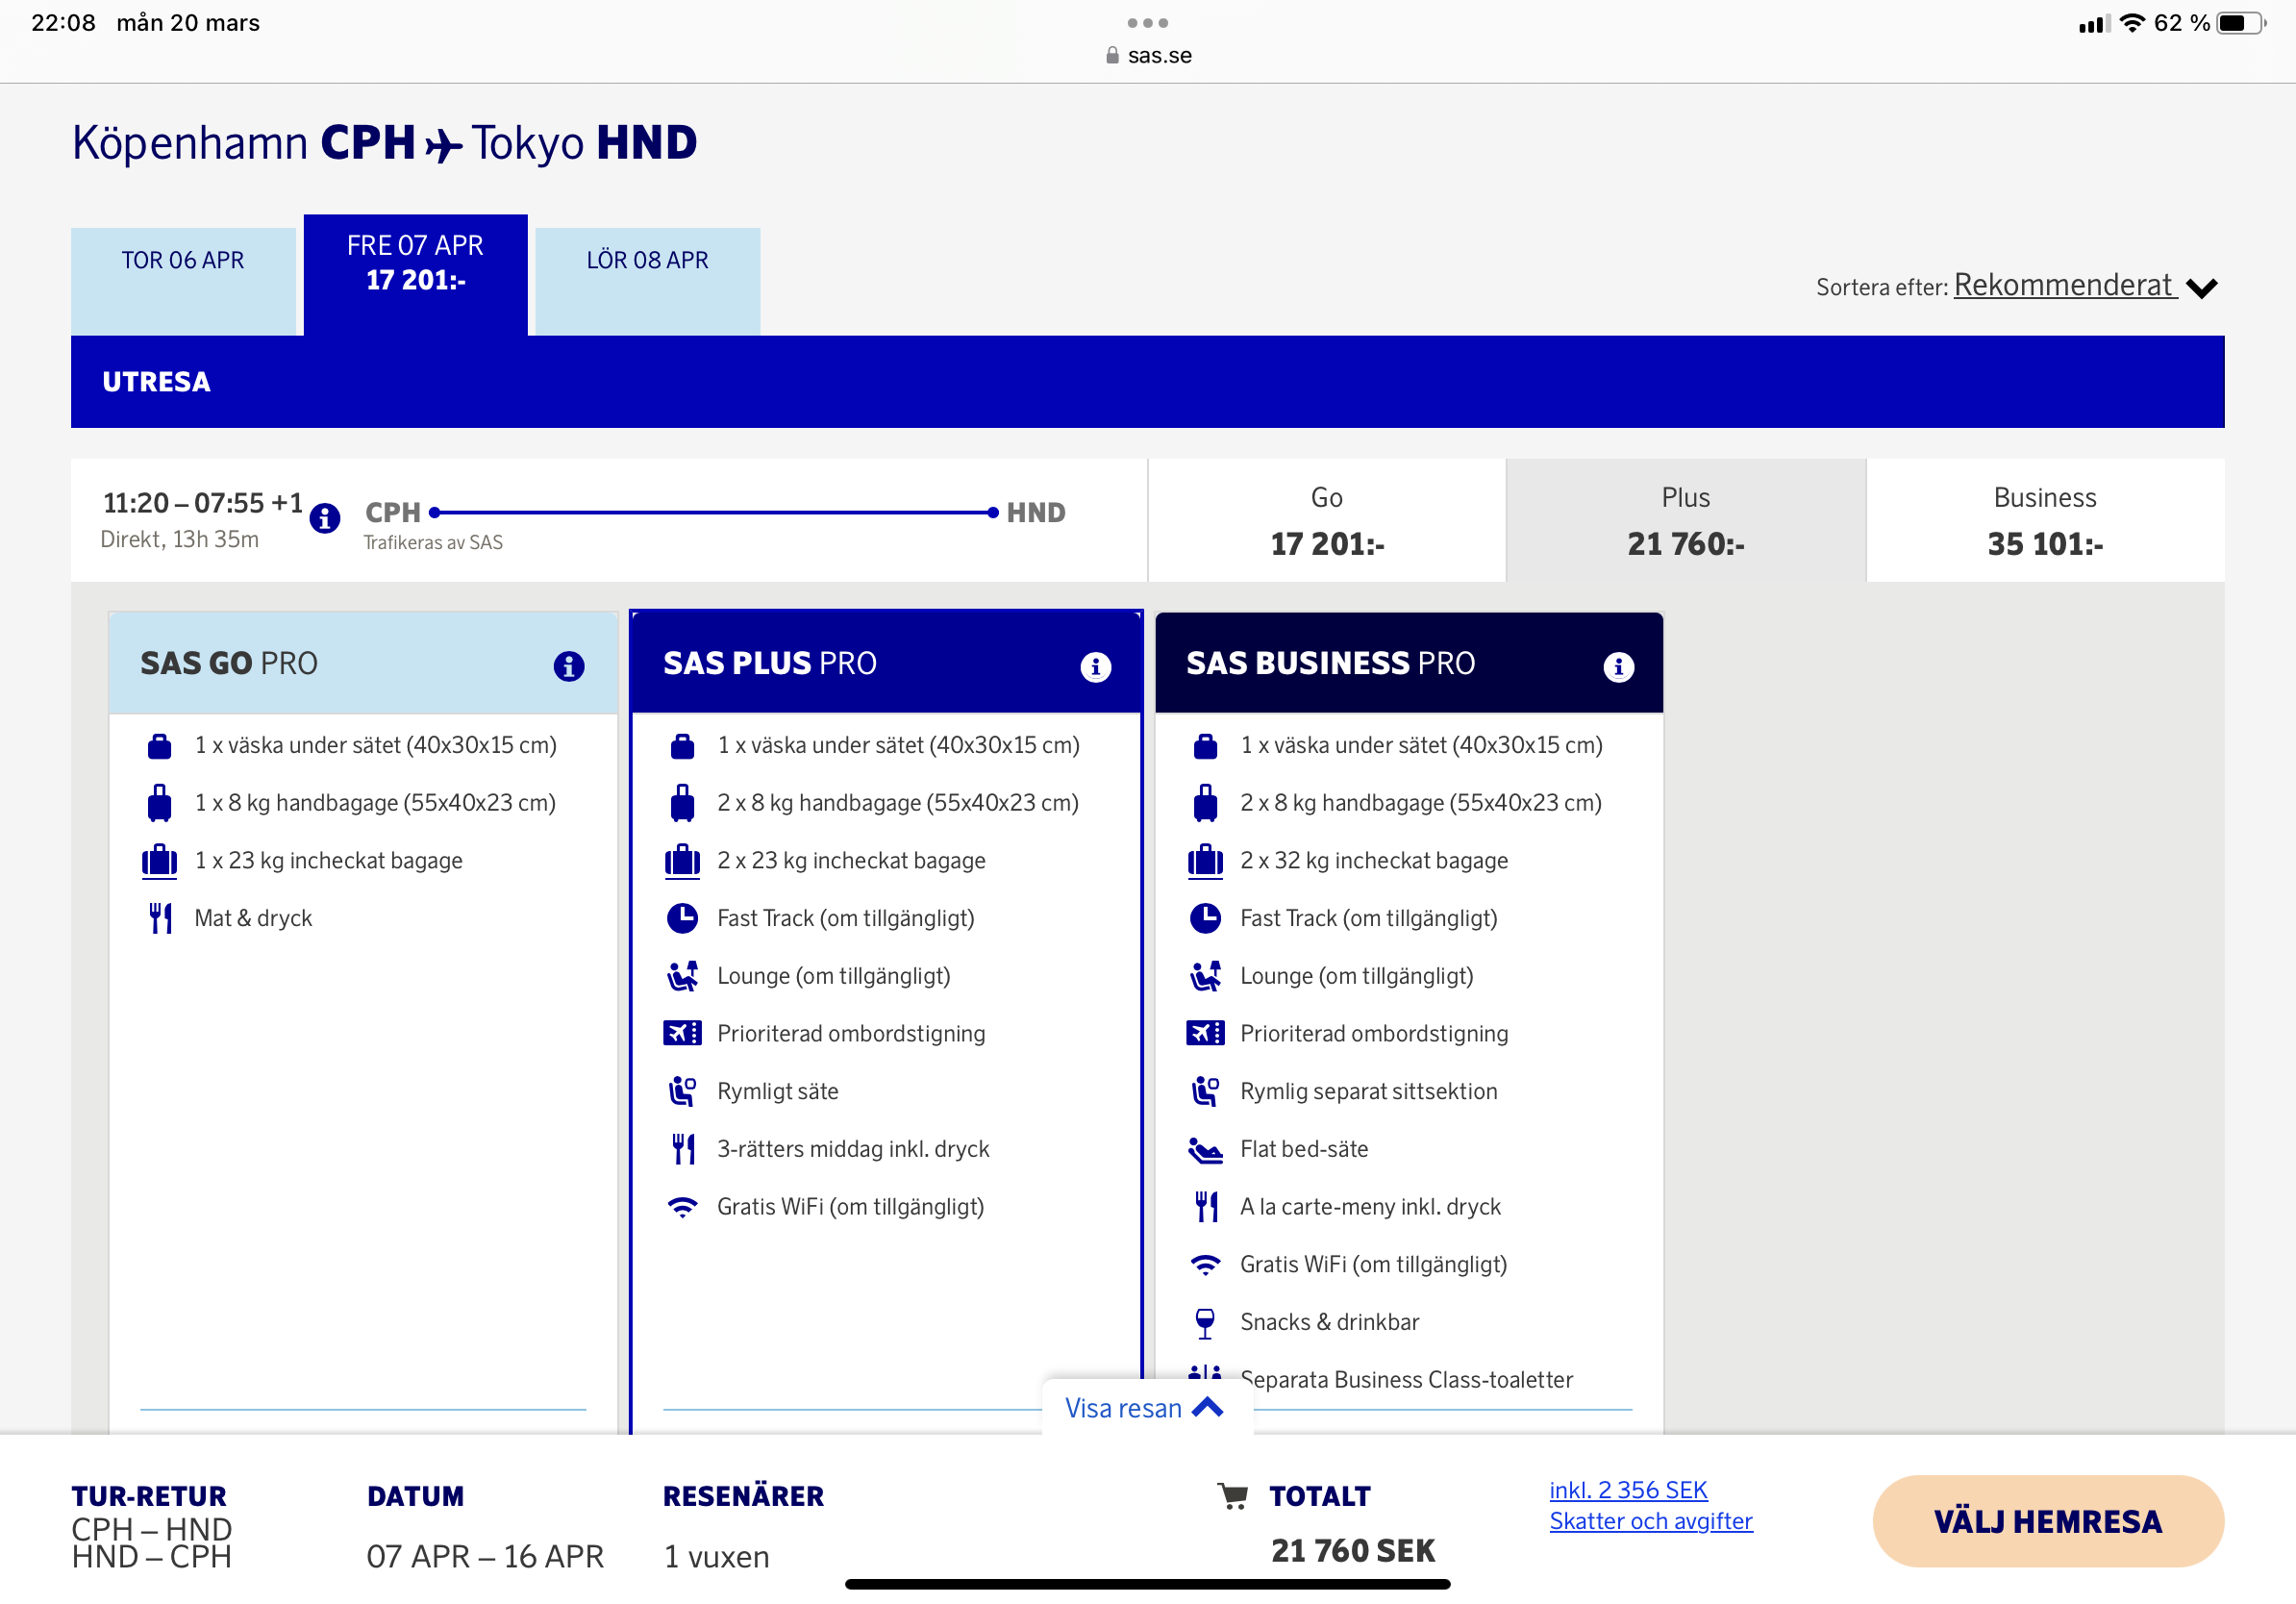
Task: Open the shopping cart next to TOTALT
Action: pyautogui.click(x=1235, y=1495)
